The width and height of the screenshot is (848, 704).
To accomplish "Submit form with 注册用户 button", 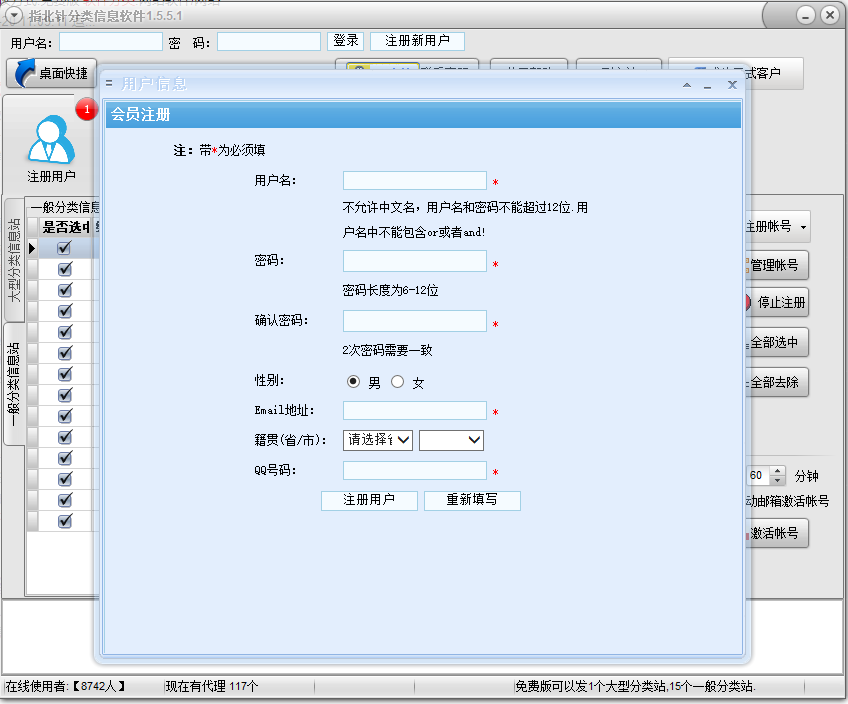I will (x=369, y=500).
